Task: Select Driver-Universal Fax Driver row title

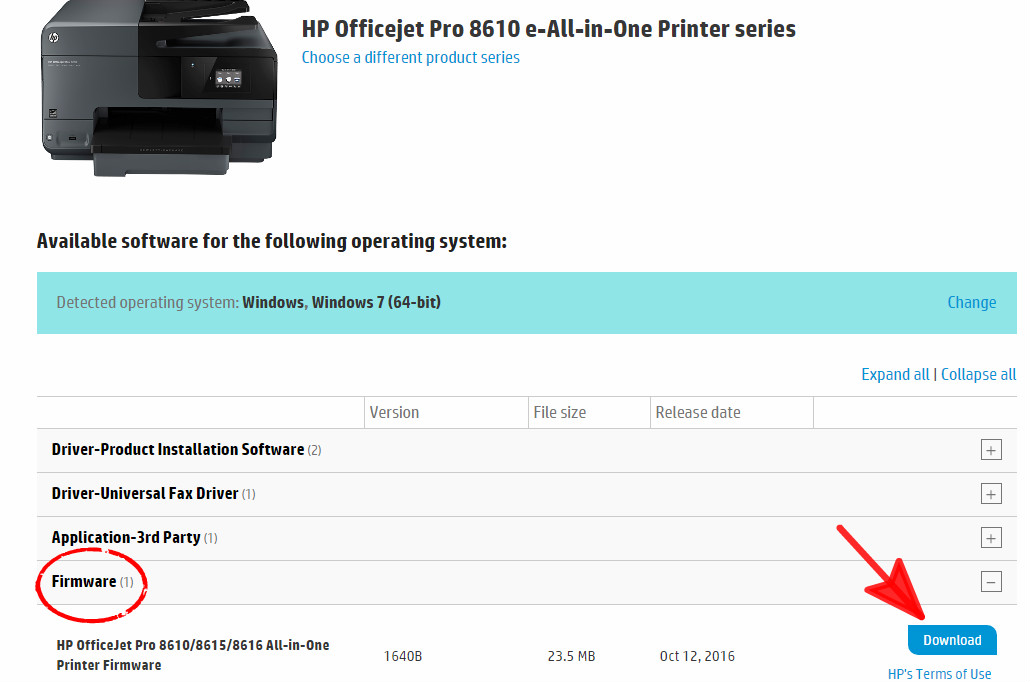Action: pos(145,493)
